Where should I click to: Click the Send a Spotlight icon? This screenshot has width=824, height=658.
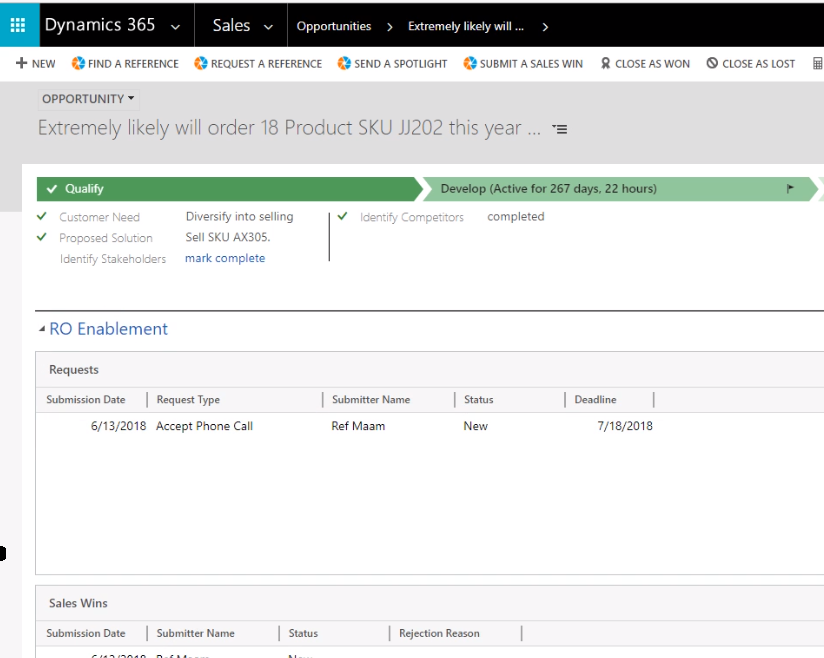(x=344, y=63)
